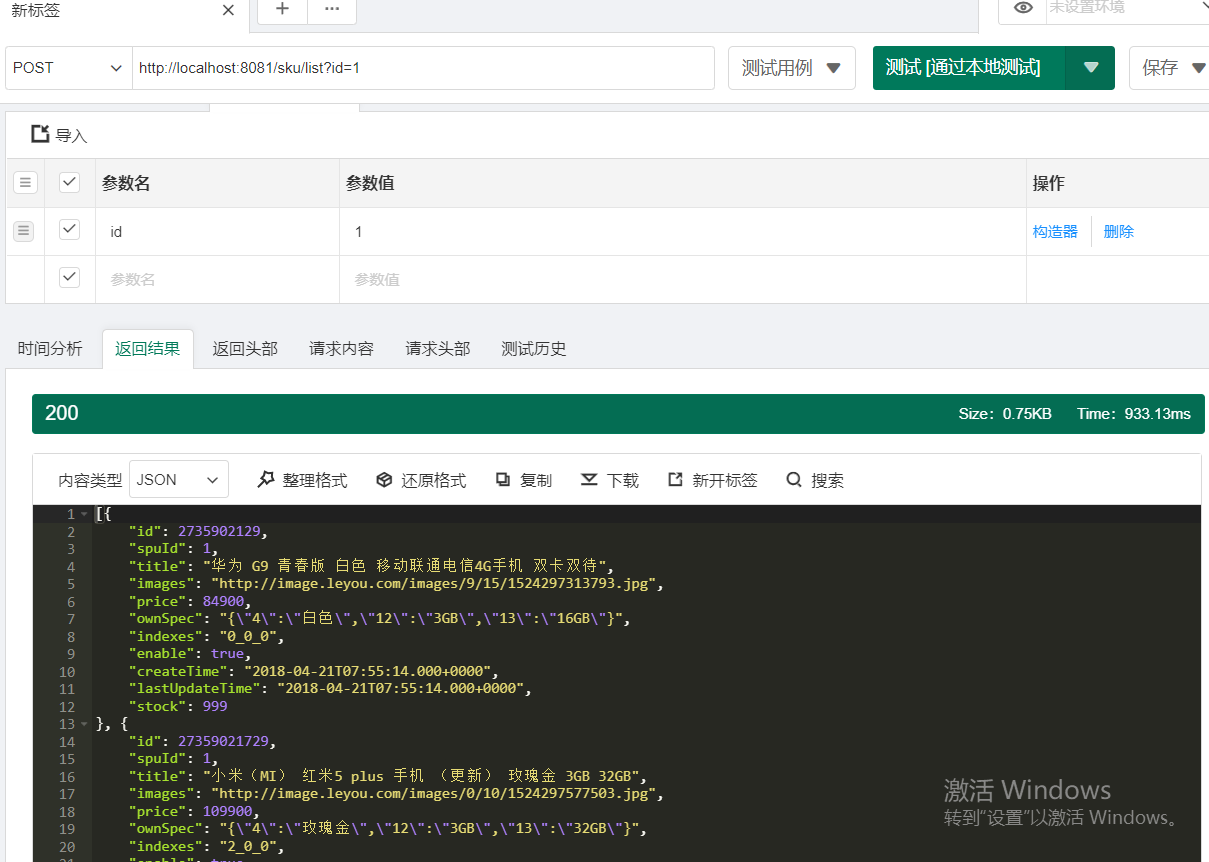
Task: Open the 测试历史 tab
Action: pos(534,348)
